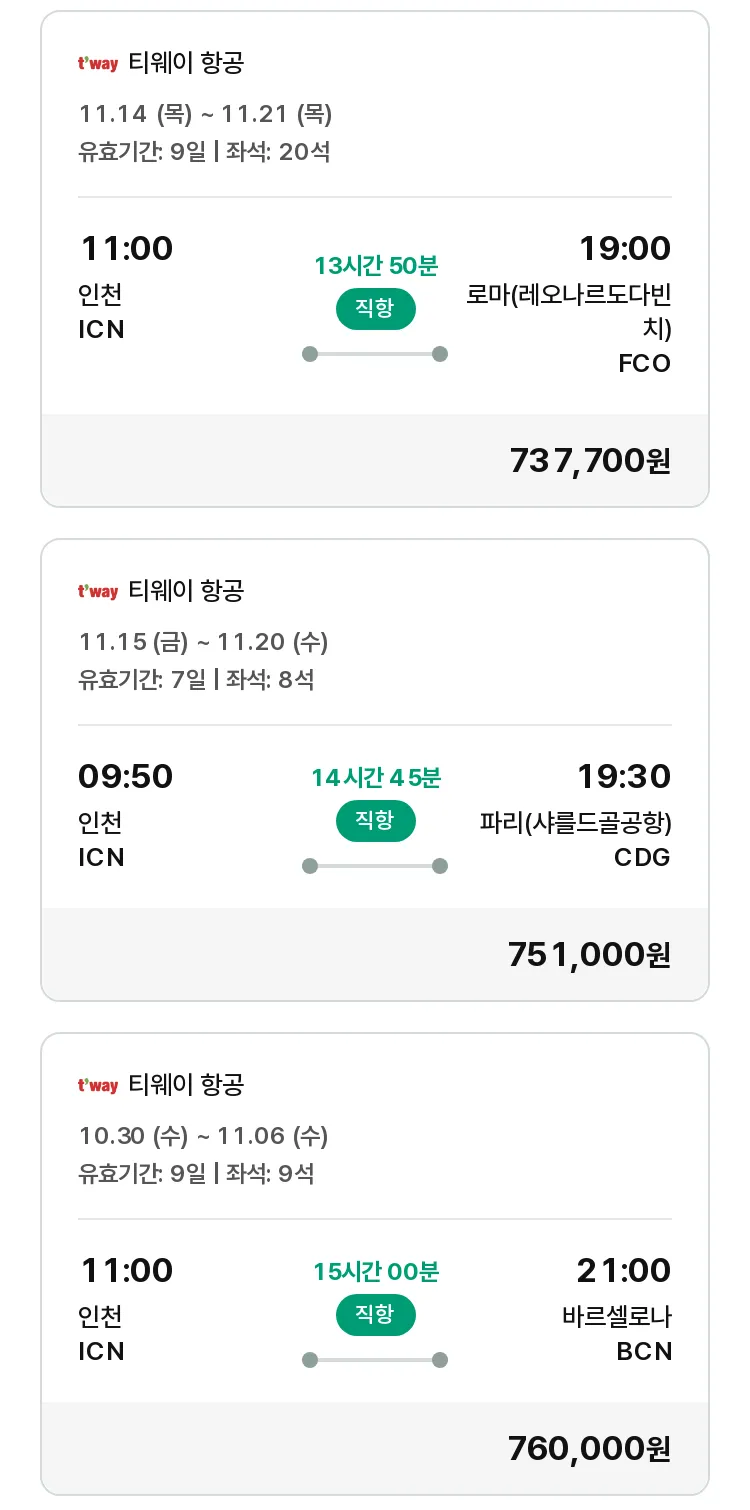750x1510 pixels.
Task: Tap the 직항 badge on the Rome flight
Action: (375, 309)
